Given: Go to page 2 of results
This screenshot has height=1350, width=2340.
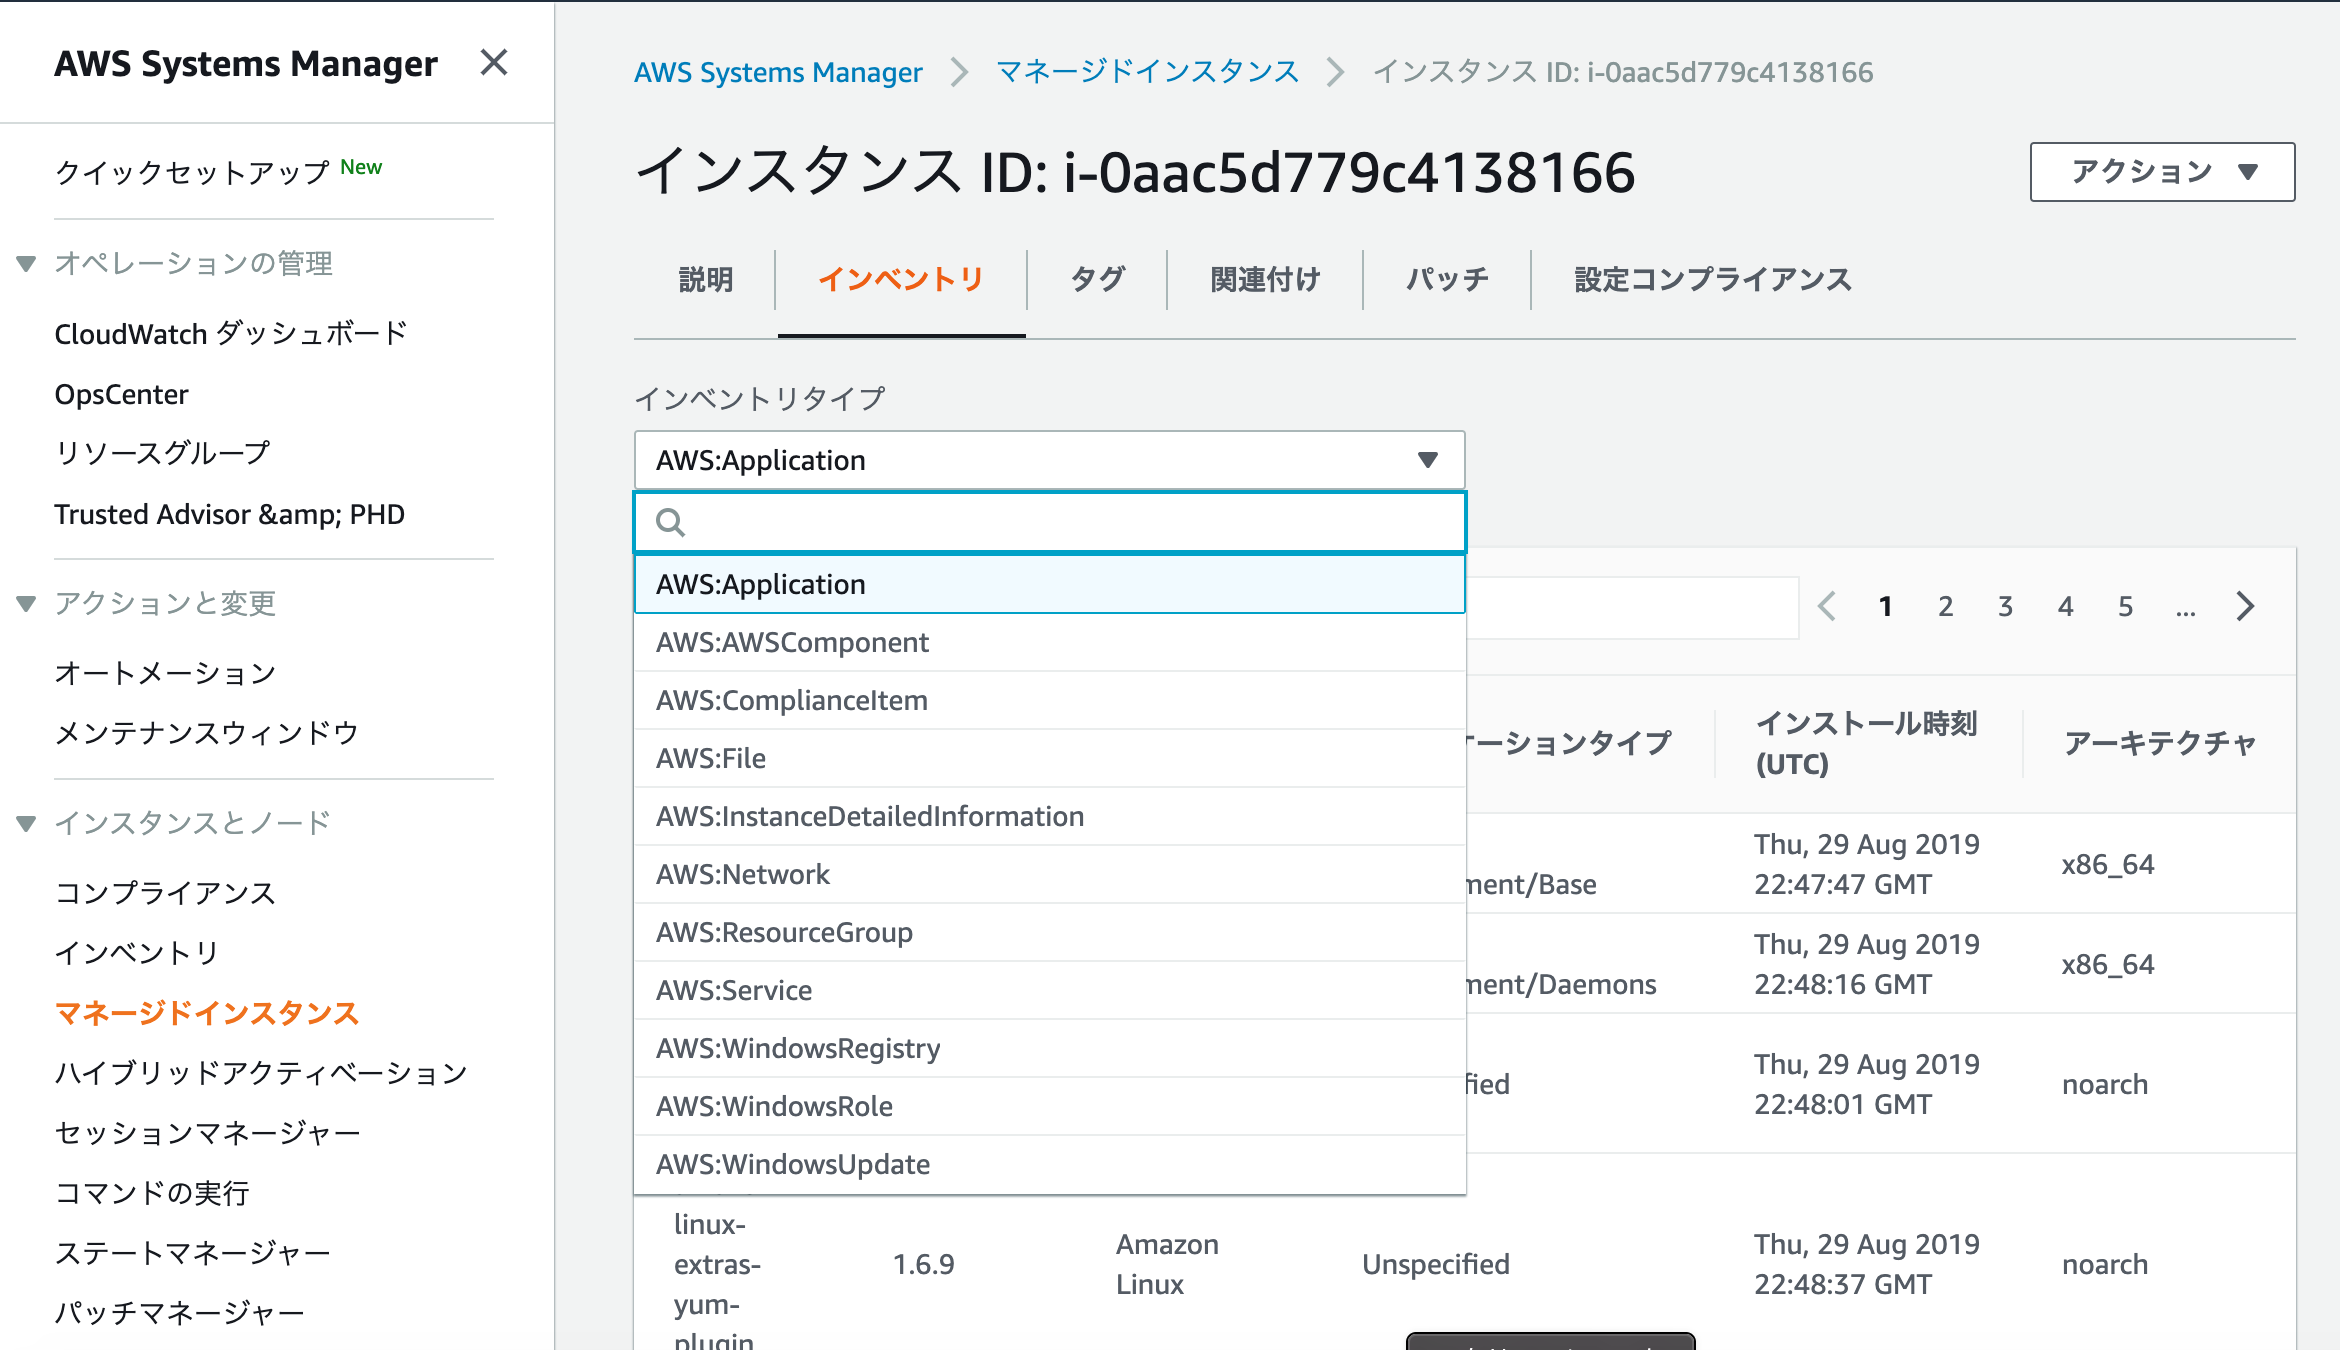Looking at the screenshot, I should (x=1946, y=606).
